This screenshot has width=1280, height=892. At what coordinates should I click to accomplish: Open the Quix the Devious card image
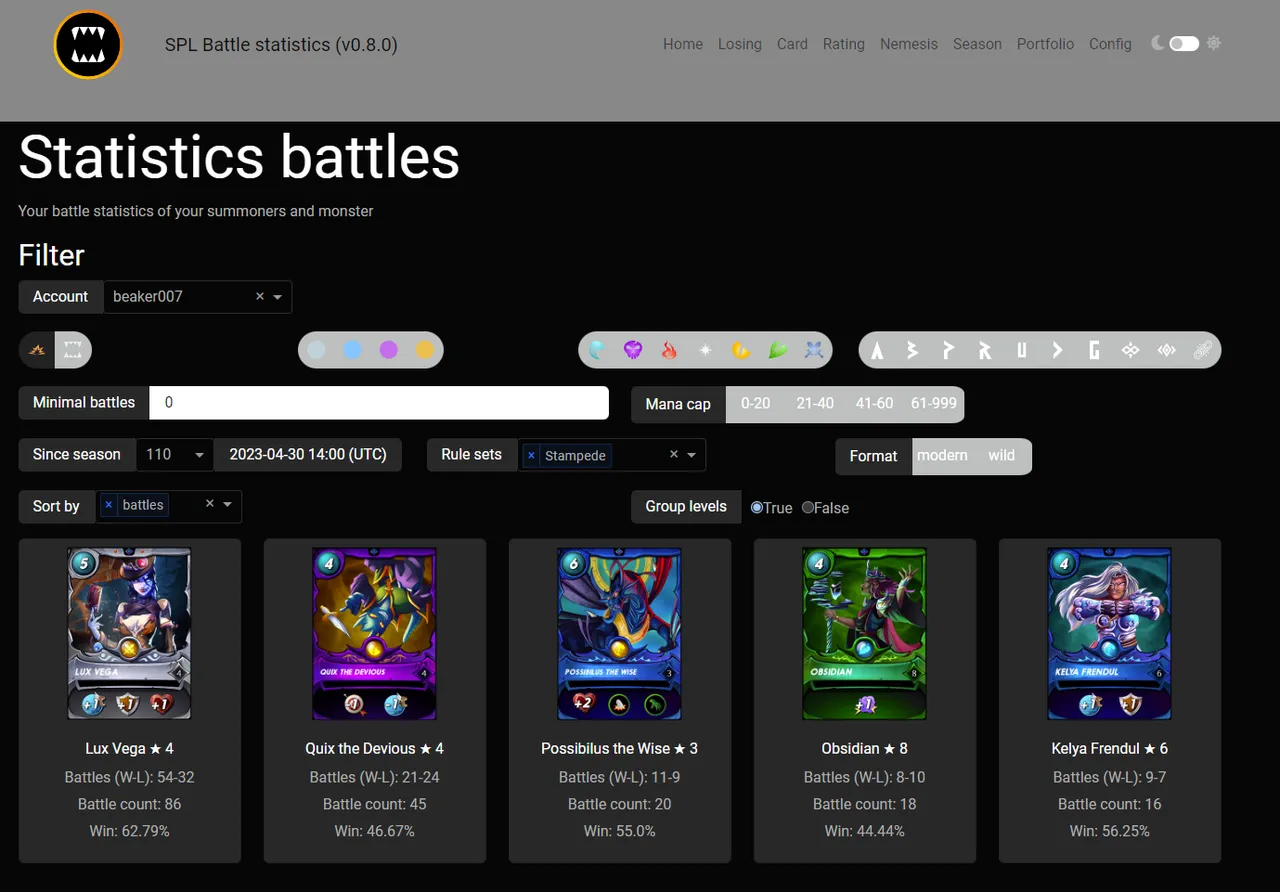[374, 634]
